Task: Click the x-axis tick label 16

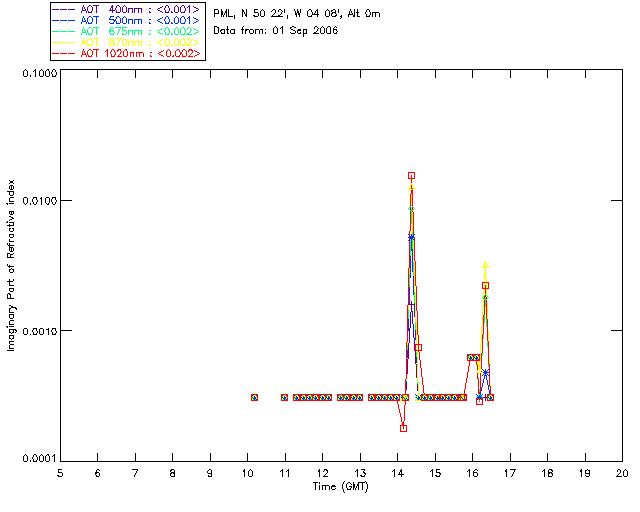Action: click(x=473, y=473)
